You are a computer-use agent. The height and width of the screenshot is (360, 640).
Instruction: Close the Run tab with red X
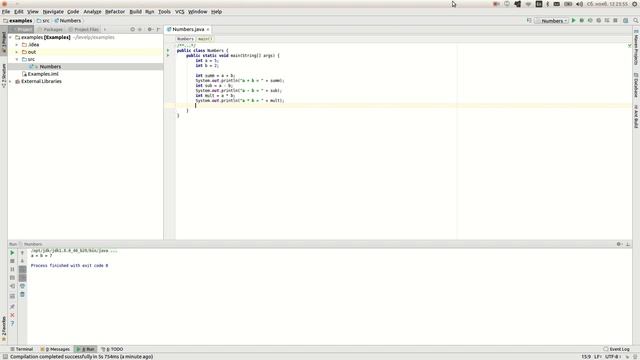[x=12, y=315]
